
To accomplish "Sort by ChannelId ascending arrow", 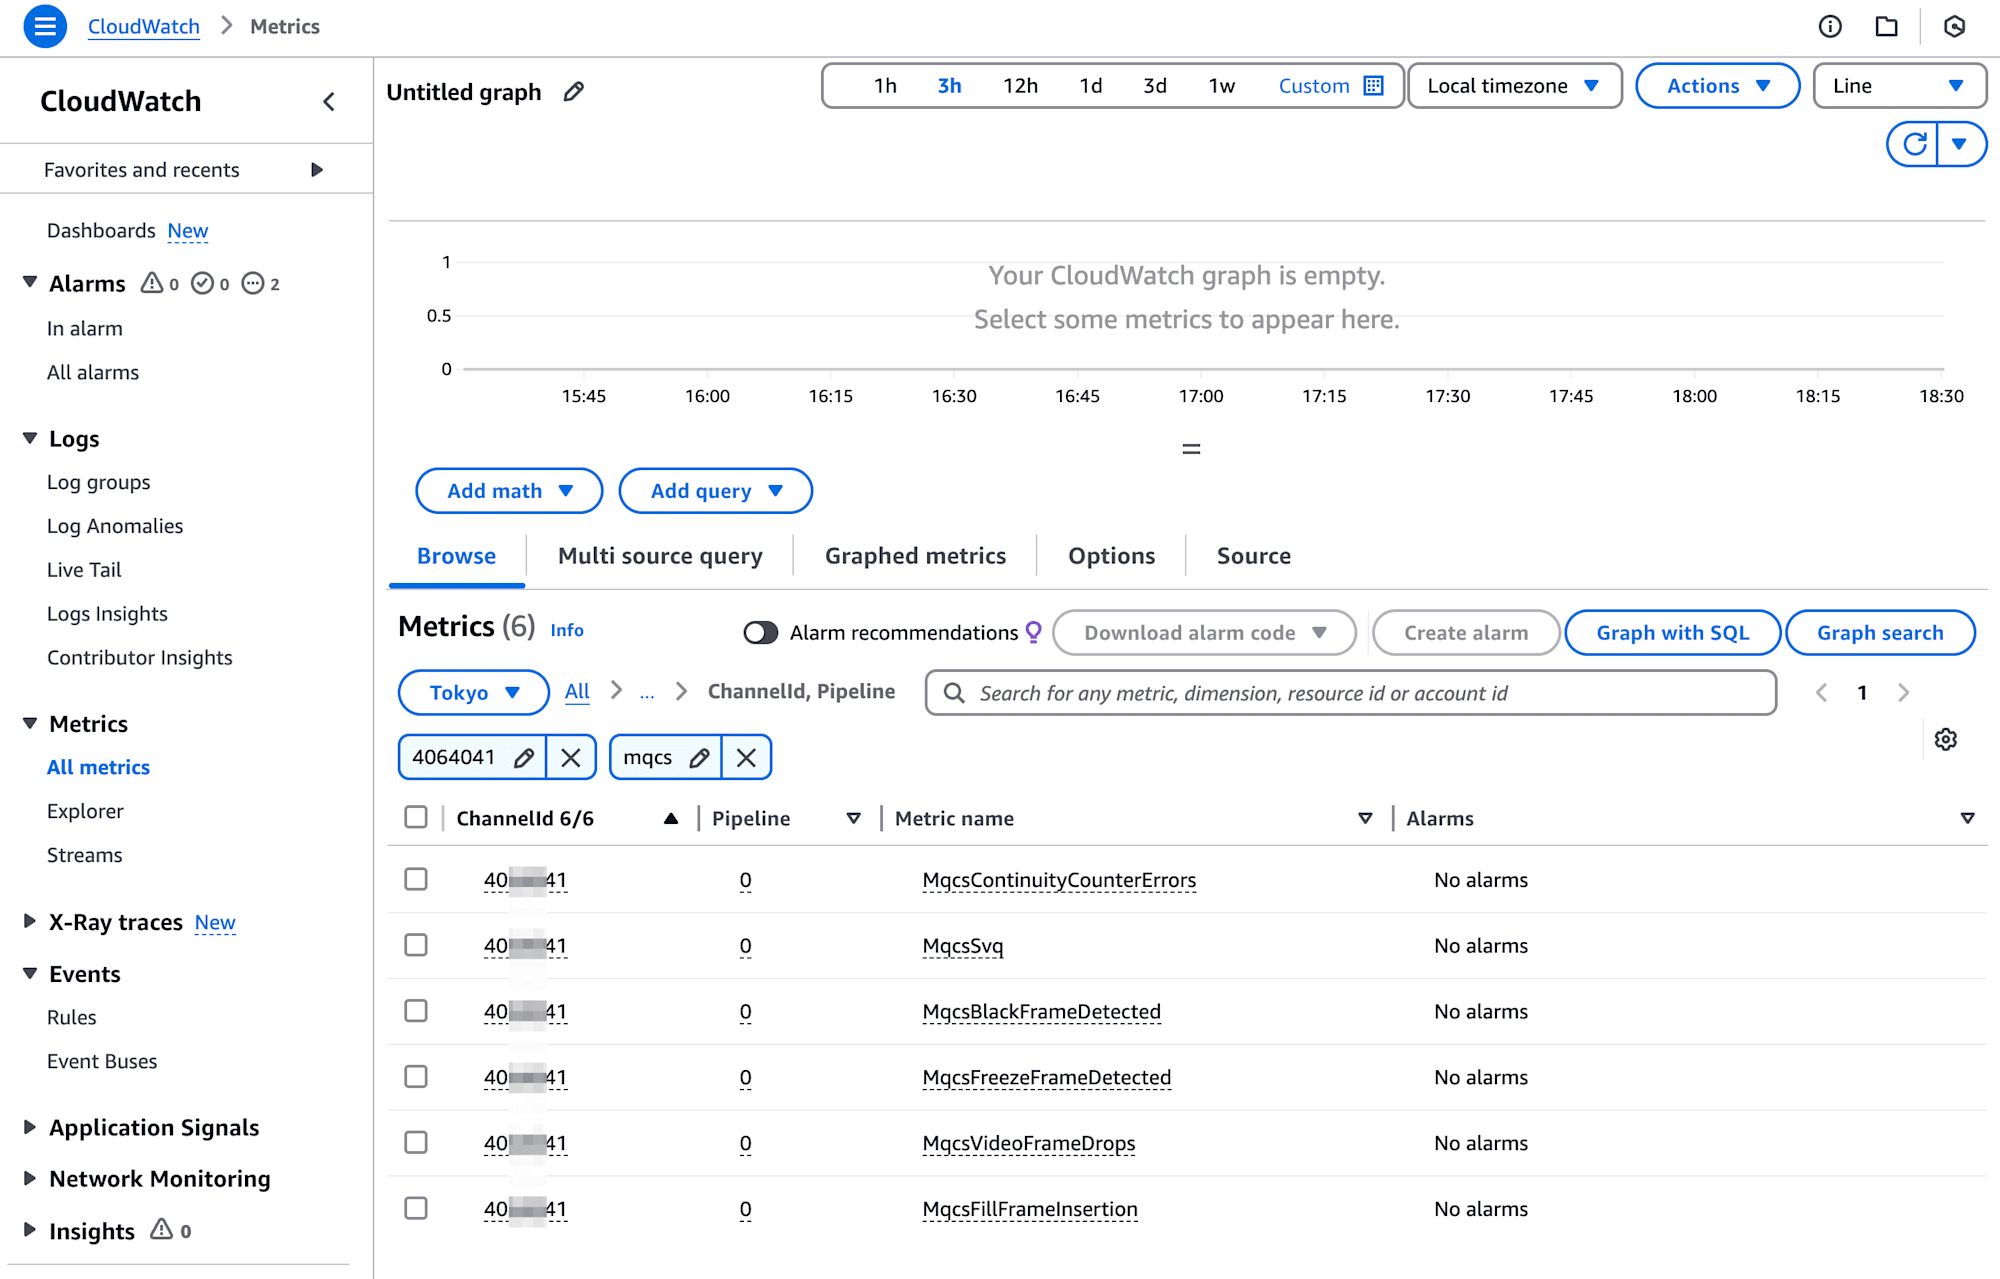I will 671,818.
